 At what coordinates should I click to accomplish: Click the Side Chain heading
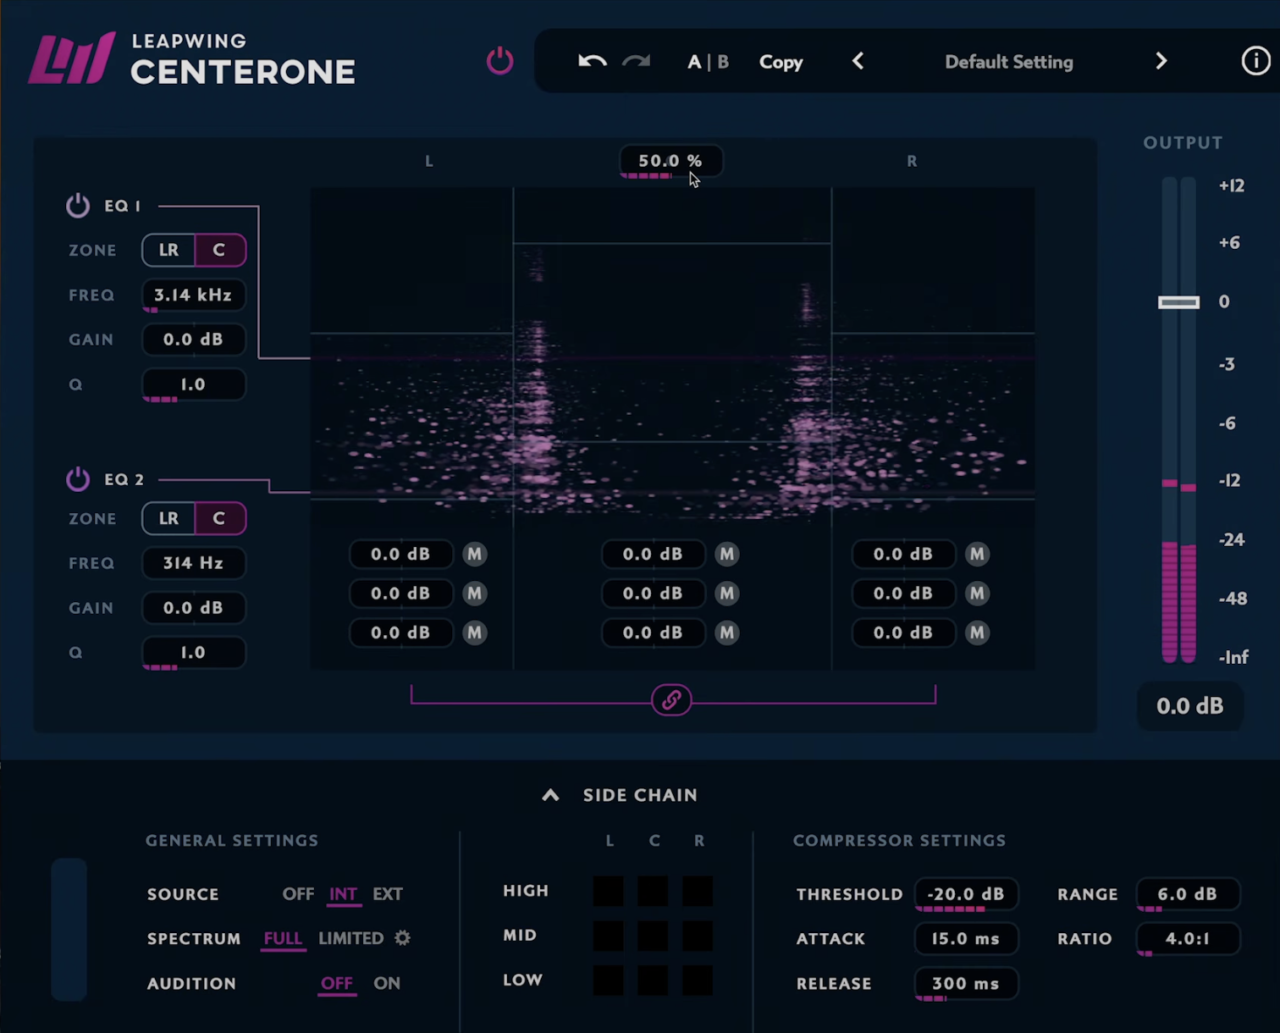(640, 795)
